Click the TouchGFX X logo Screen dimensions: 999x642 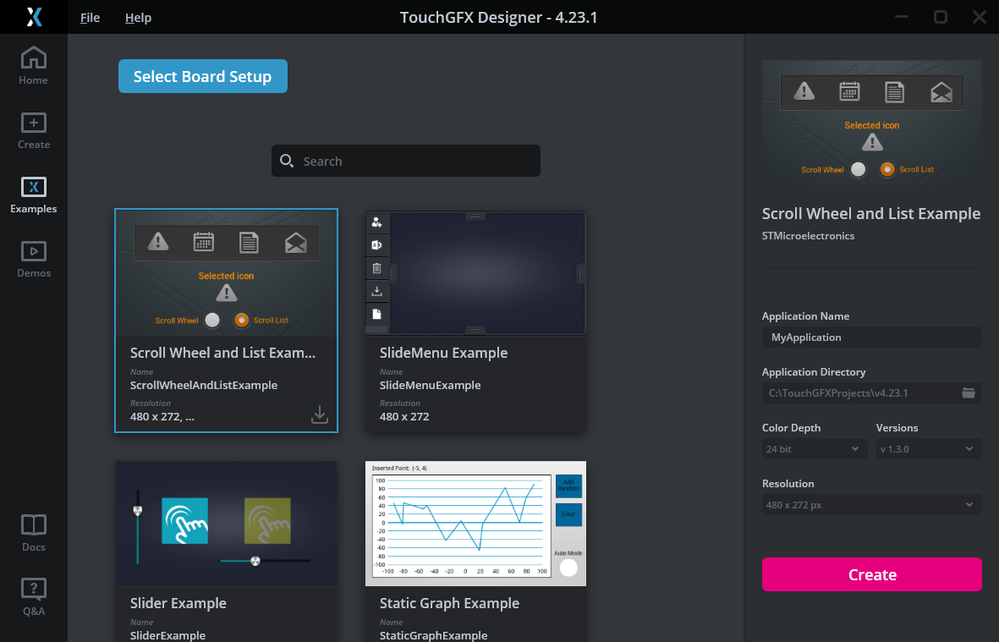[34, 17]
